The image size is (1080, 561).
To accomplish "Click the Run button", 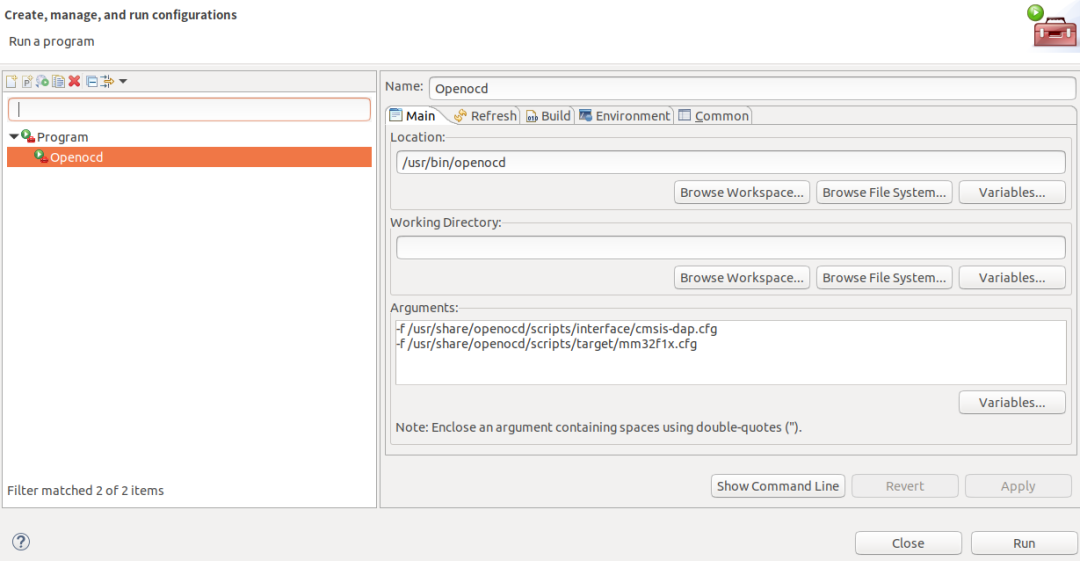I will pyautogui.click(x=1024, y=543).
